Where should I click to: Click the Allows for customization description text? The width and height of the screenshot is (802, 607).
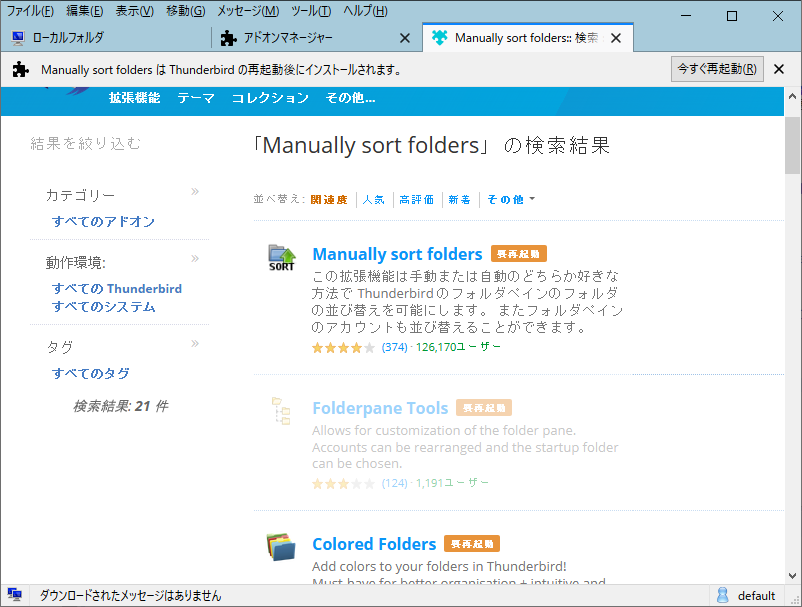[x=465, y=447]
